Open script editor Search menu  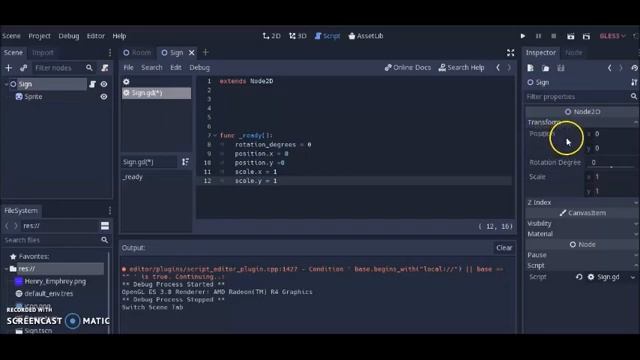point(152,68)
